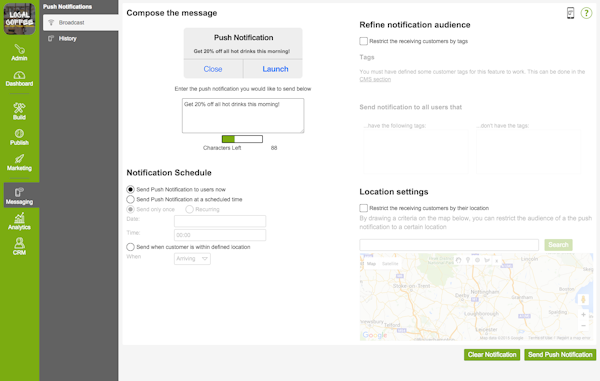
Task: Click the location Search button
Action: click(x=558, y=245)
